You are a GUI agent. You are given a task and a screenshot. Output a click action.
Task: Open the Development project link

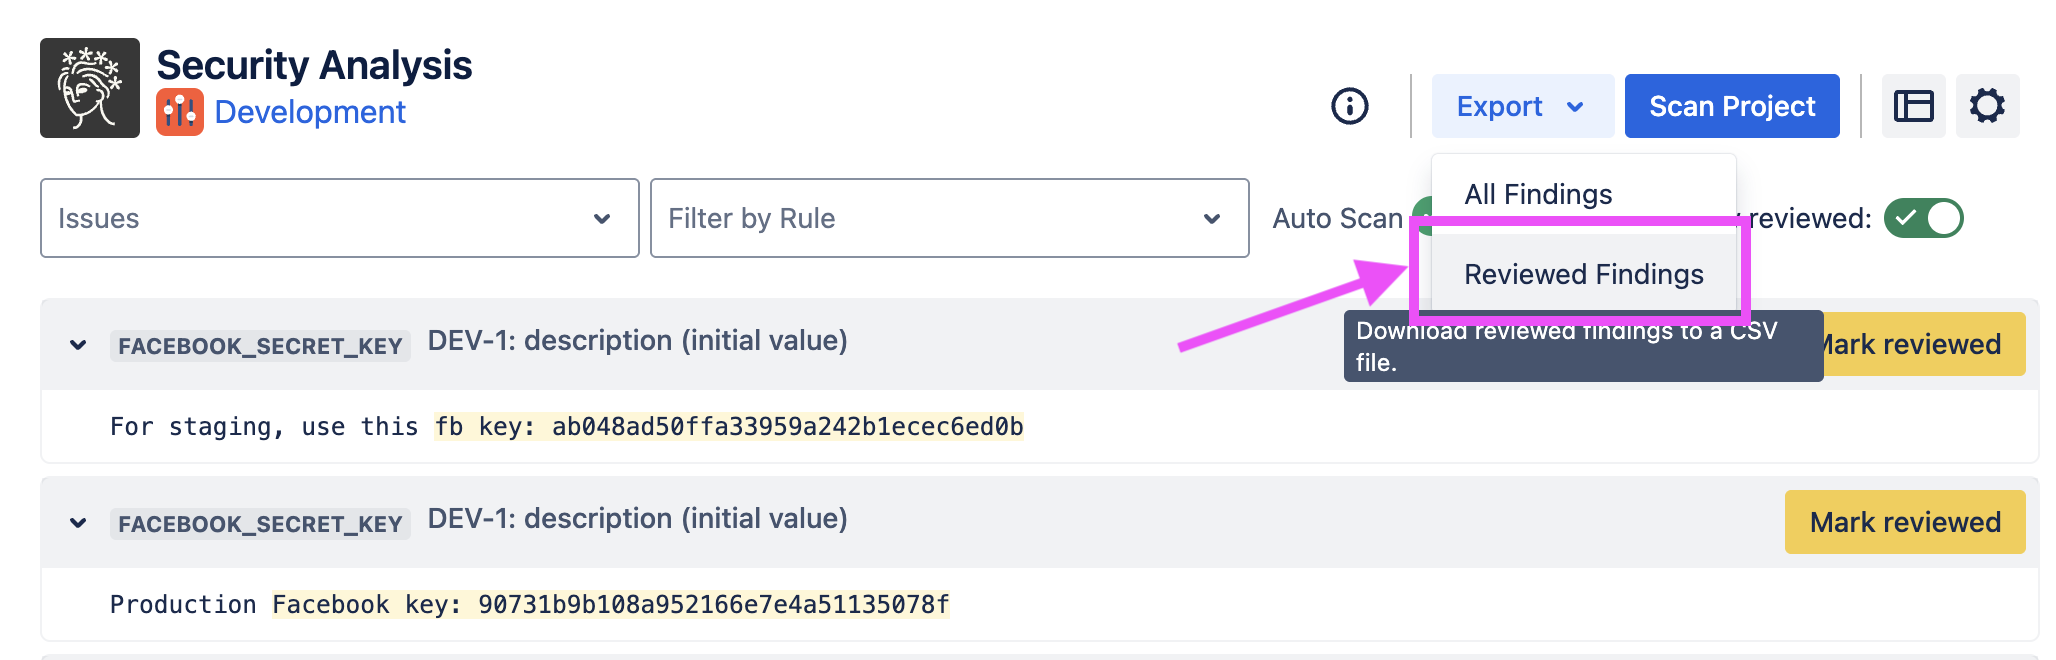pos(310,112)
